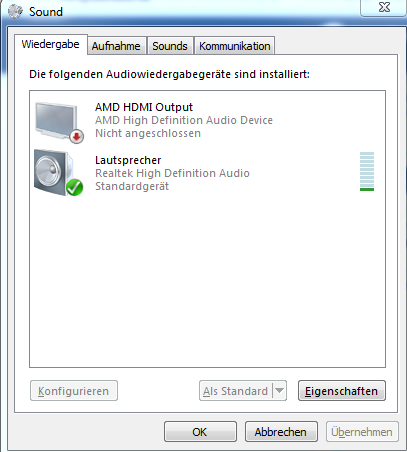
Task: Open Eigenschaften for the selected device
Action: 342,391
